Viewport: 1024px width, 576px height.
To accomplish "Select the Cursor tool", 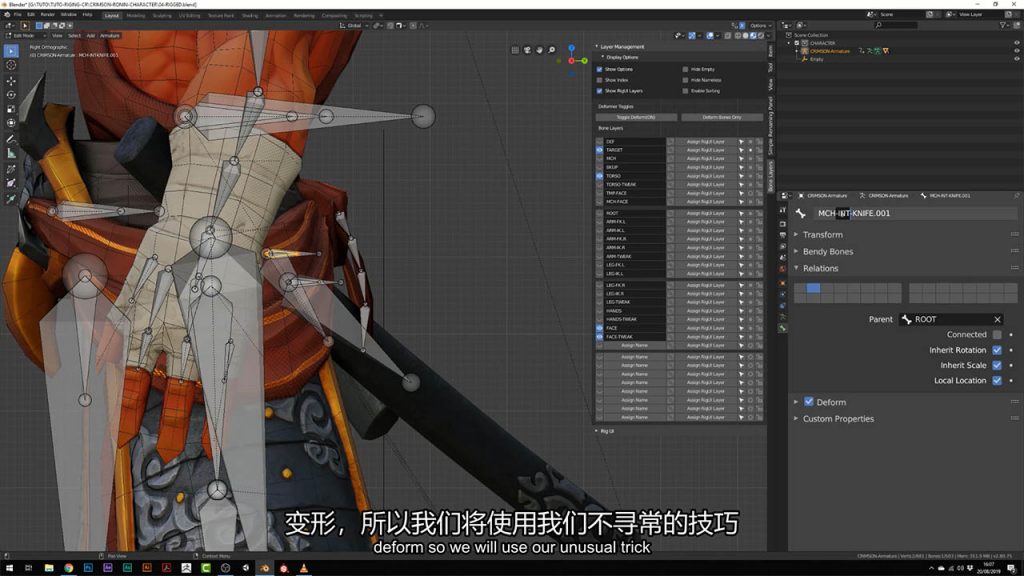I will point(11,65).
